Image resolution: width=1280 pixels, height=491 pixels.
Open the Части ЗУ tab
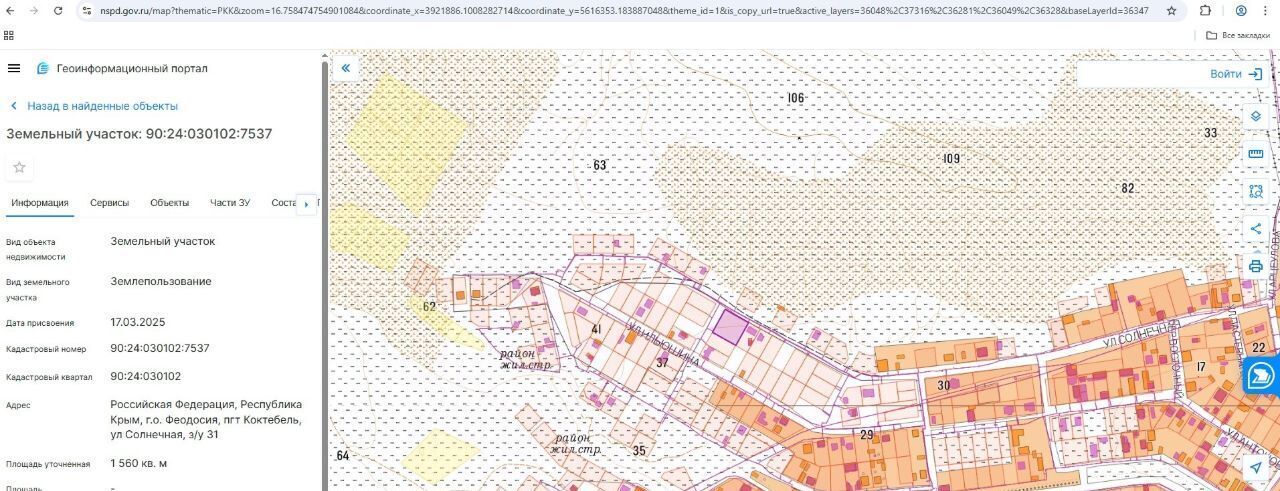tap(230, 203)
